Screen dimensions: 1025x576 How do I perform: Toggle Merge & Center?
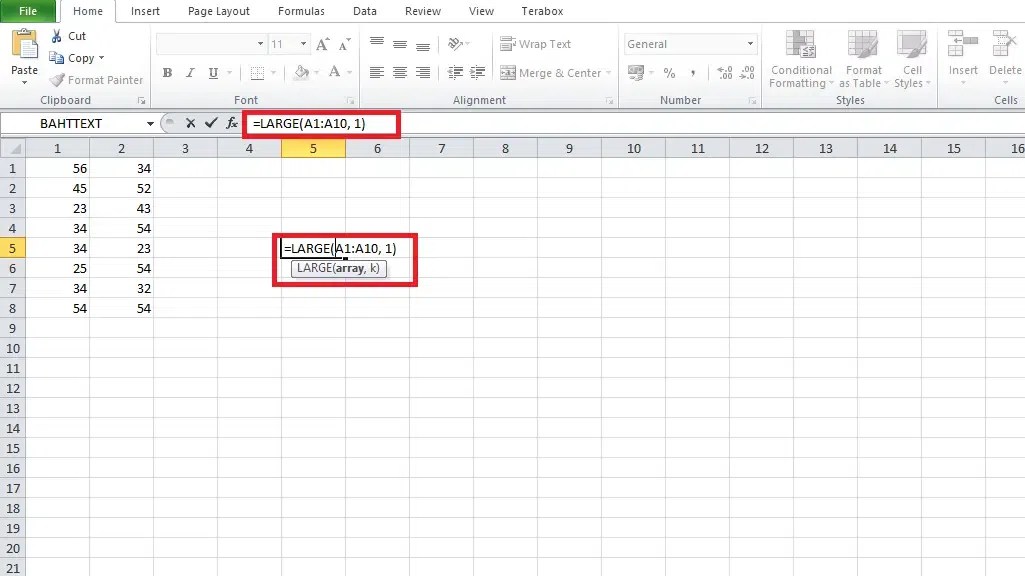point(553,72)
